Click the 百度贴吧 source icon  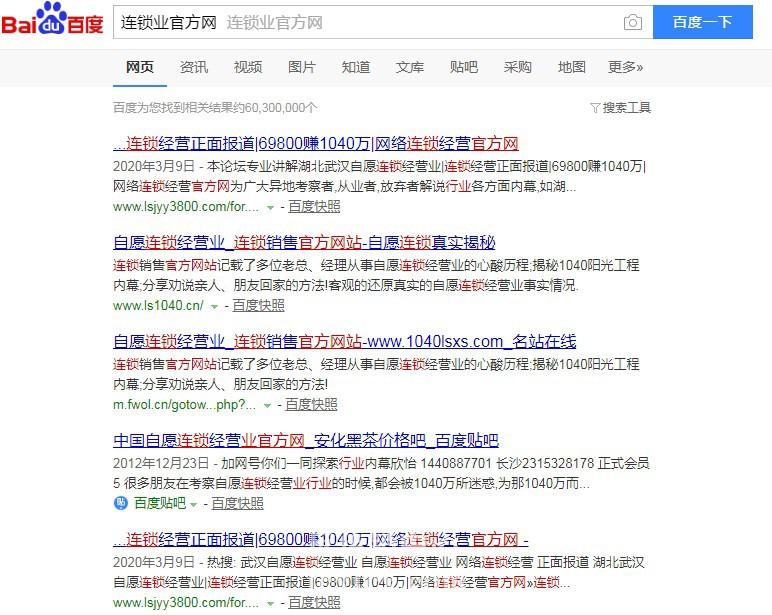point(121,503)
